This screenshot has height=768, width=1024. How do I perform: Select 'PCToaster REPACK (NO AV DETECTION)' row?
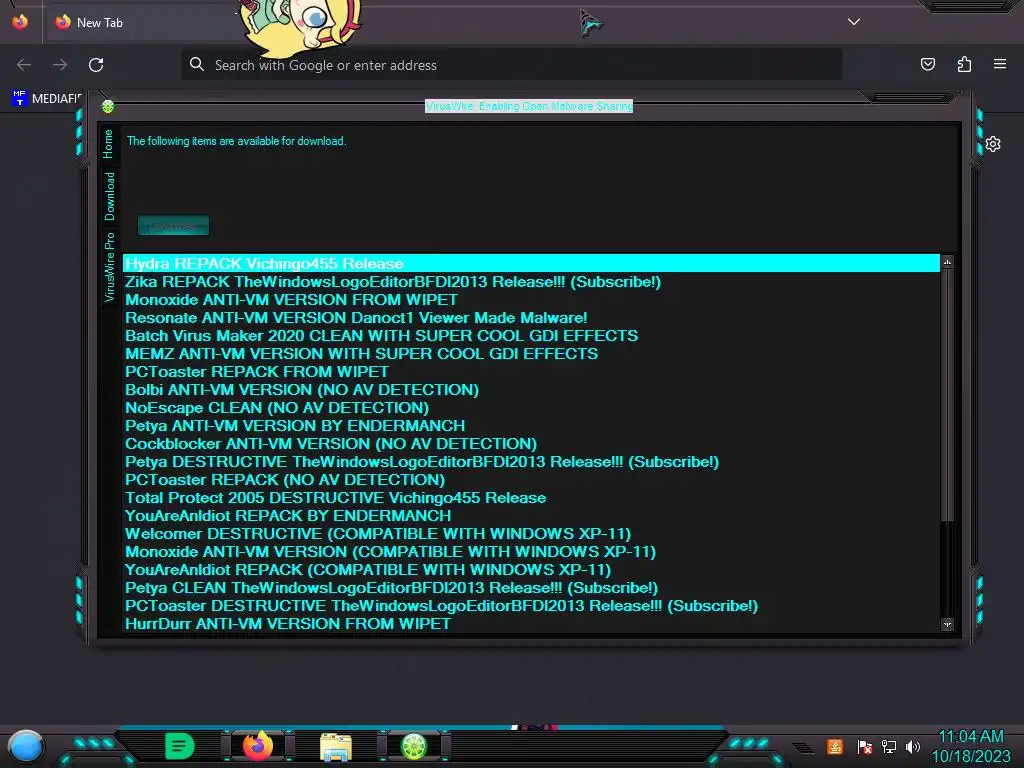pyautogui.click(x=531, y=480)
